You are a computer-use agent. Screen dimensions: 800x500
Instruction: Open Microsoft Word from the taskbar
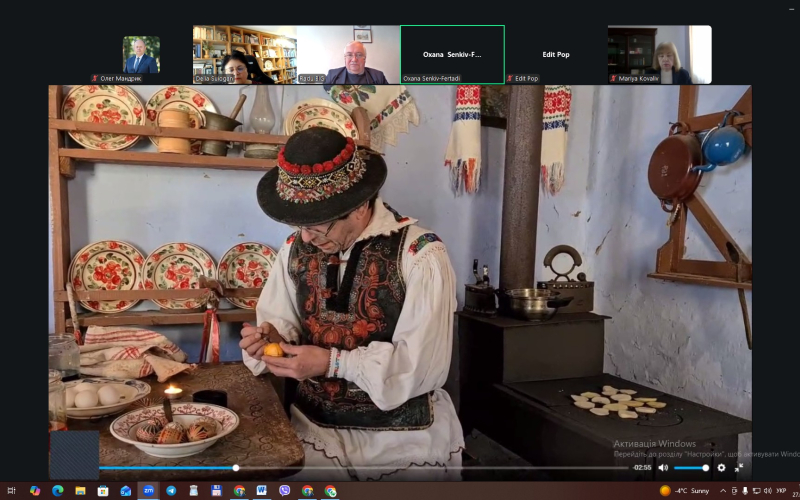click(262, 491)
